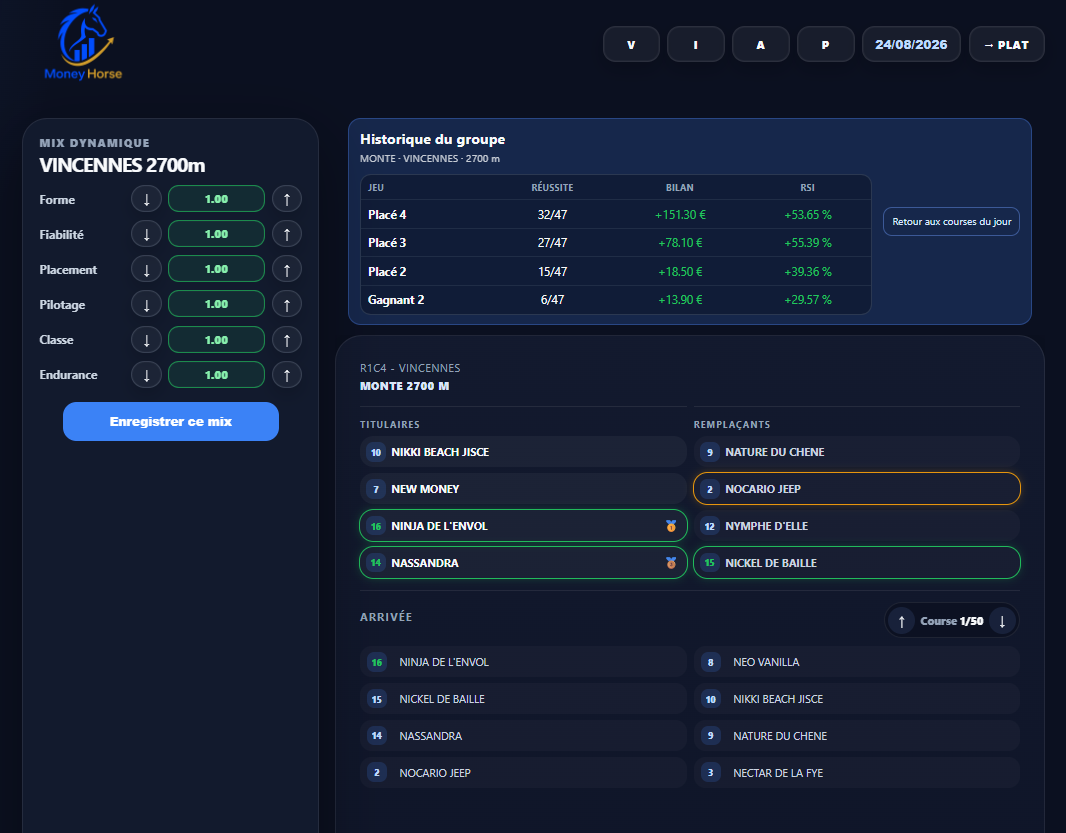
Task: Select remplaçant NOCARIO JEEP
Action: click(x=857, y=489)
